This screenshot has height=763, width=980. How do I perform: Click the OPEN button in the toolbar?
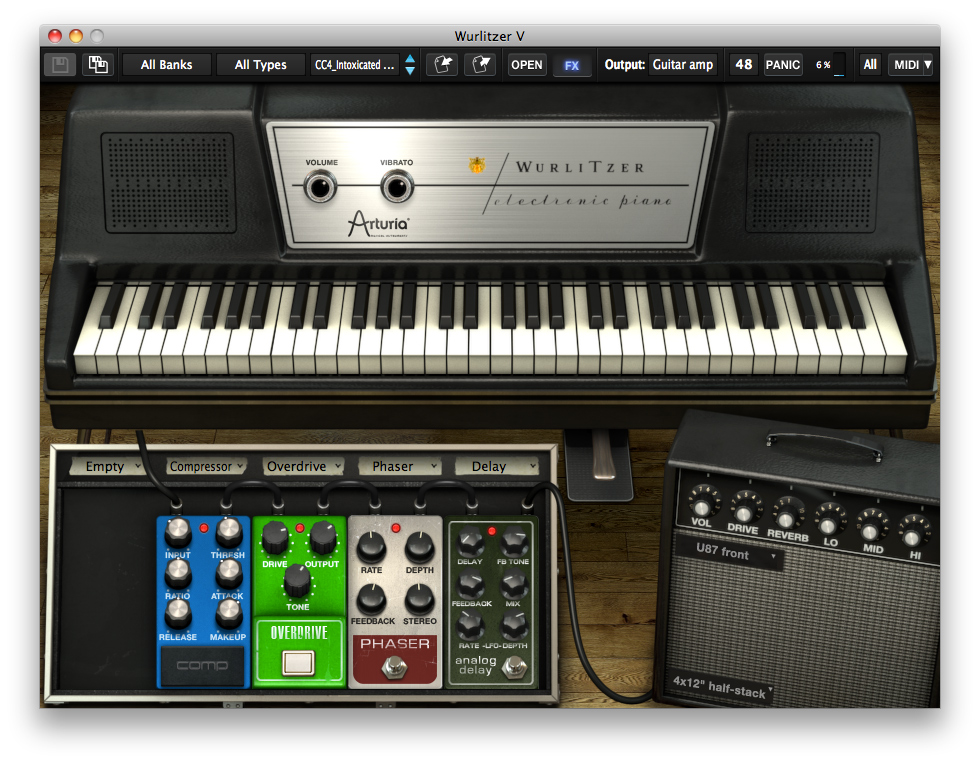(527, 65)
